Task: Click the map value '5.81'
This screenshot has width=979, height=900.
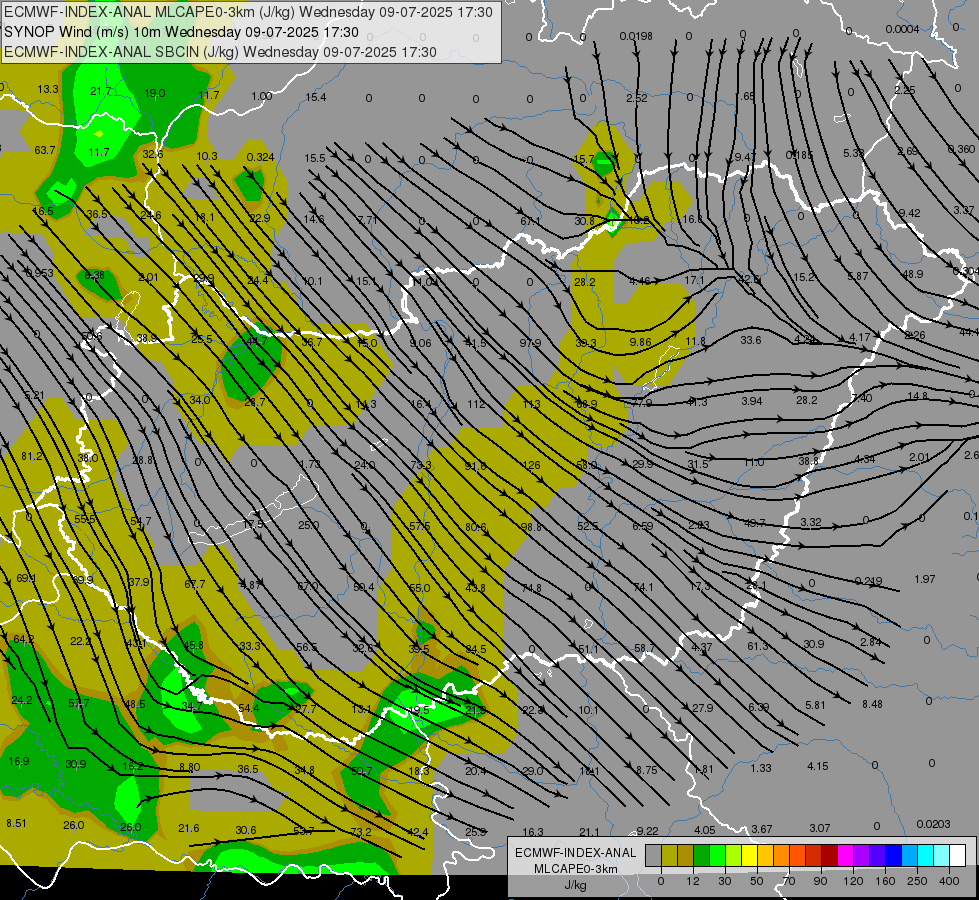Action: click(815, 705)
